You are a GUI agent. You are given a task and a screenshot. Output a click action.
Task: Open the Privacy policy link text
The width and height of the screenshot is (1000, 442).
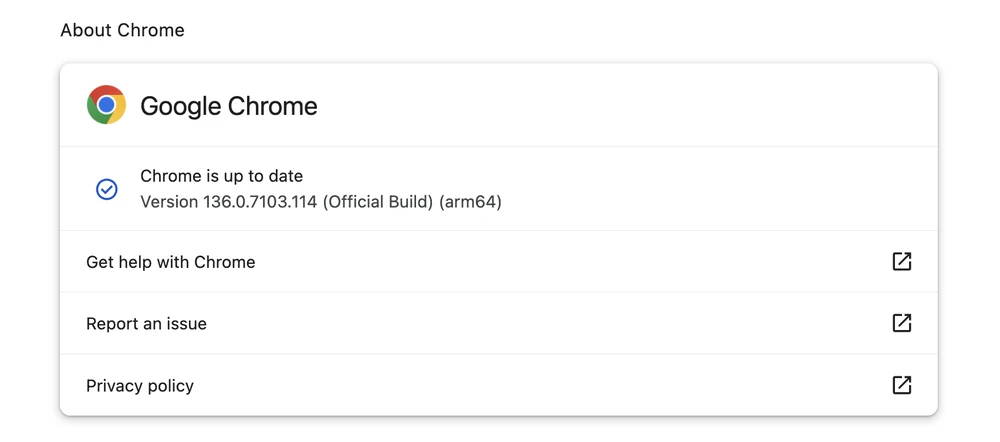(140, 386)
